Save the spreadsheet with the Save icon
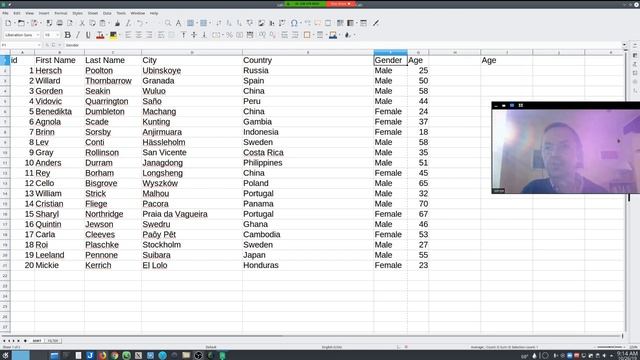The height and width of the screenshot is (360, 640). 34,23
